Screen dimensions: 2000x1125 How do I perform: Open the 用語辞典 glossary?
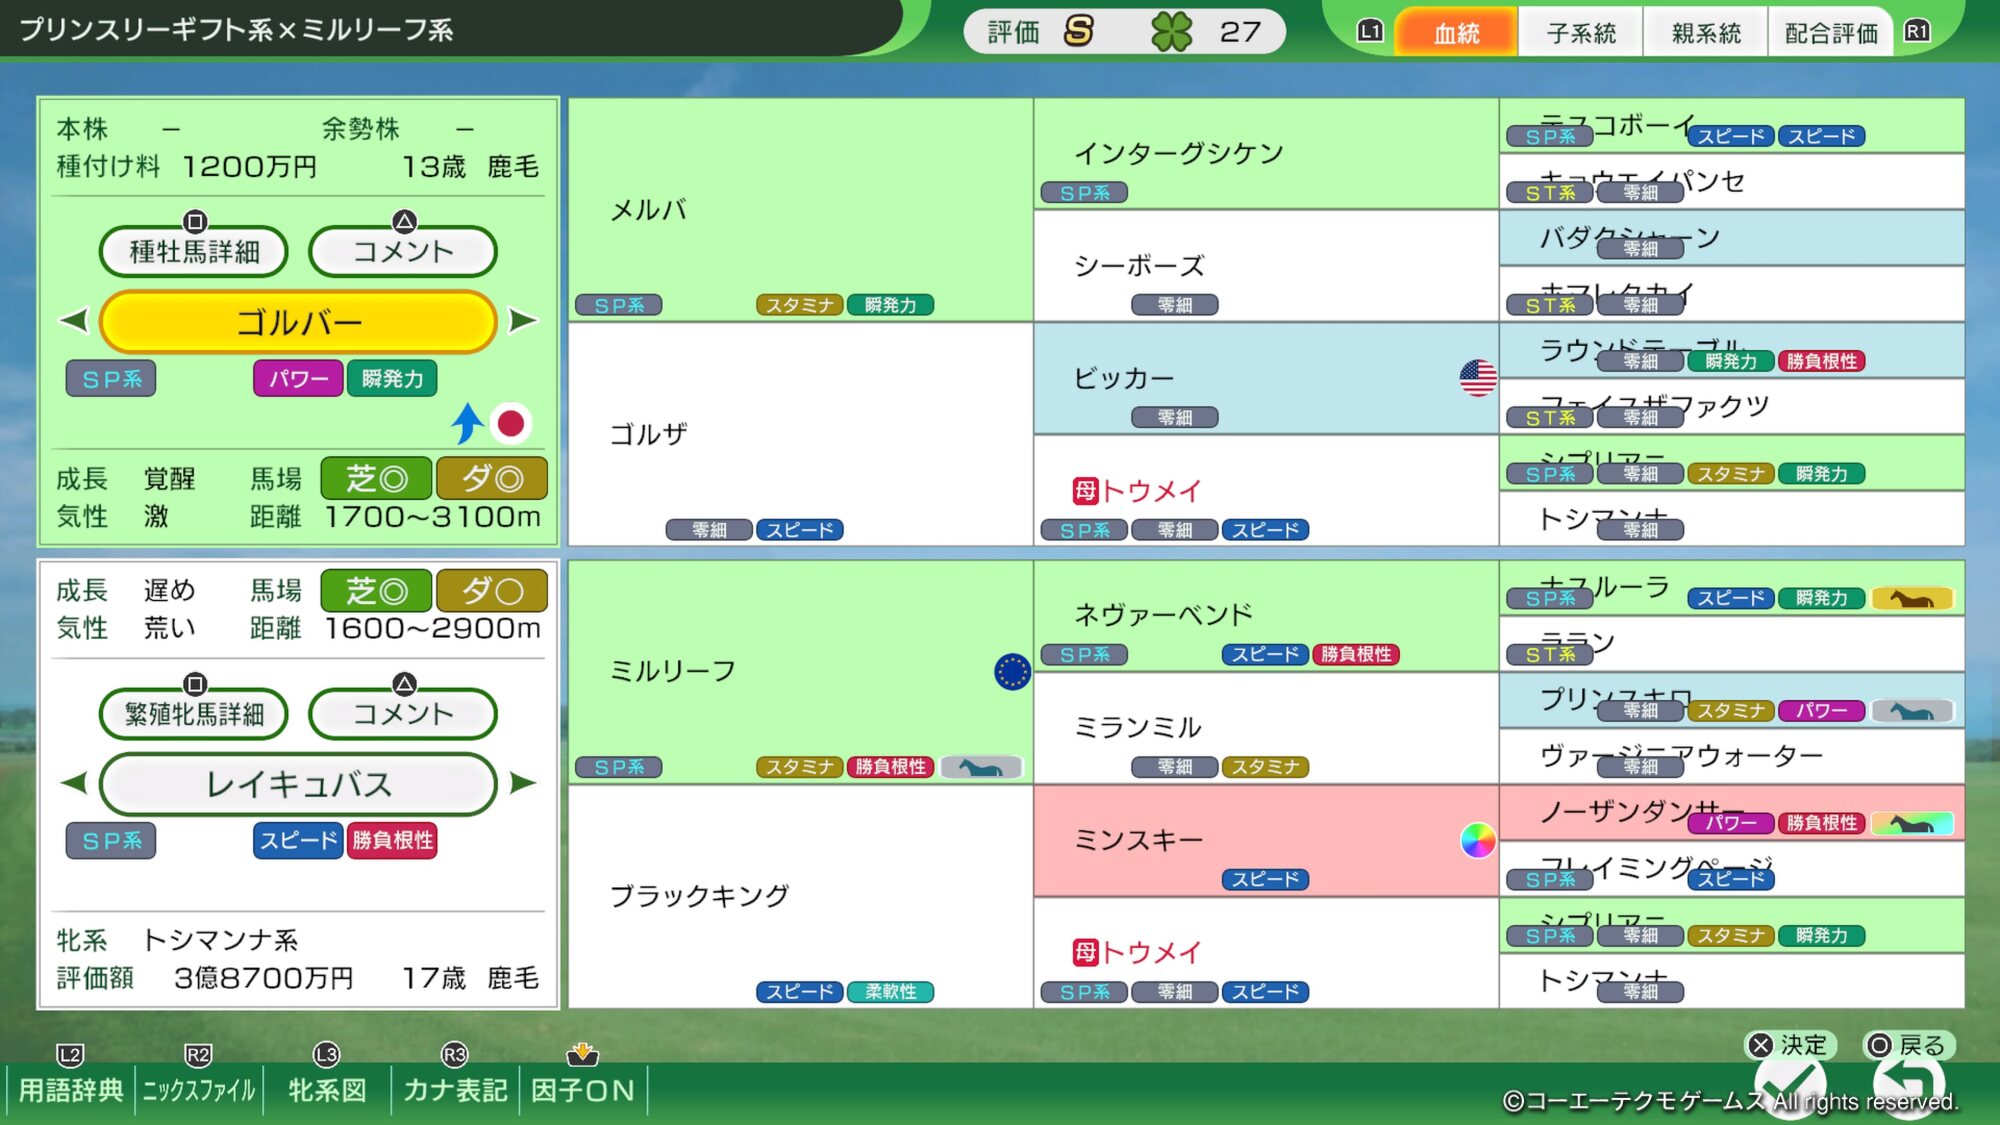click(x=70, y=1089)
